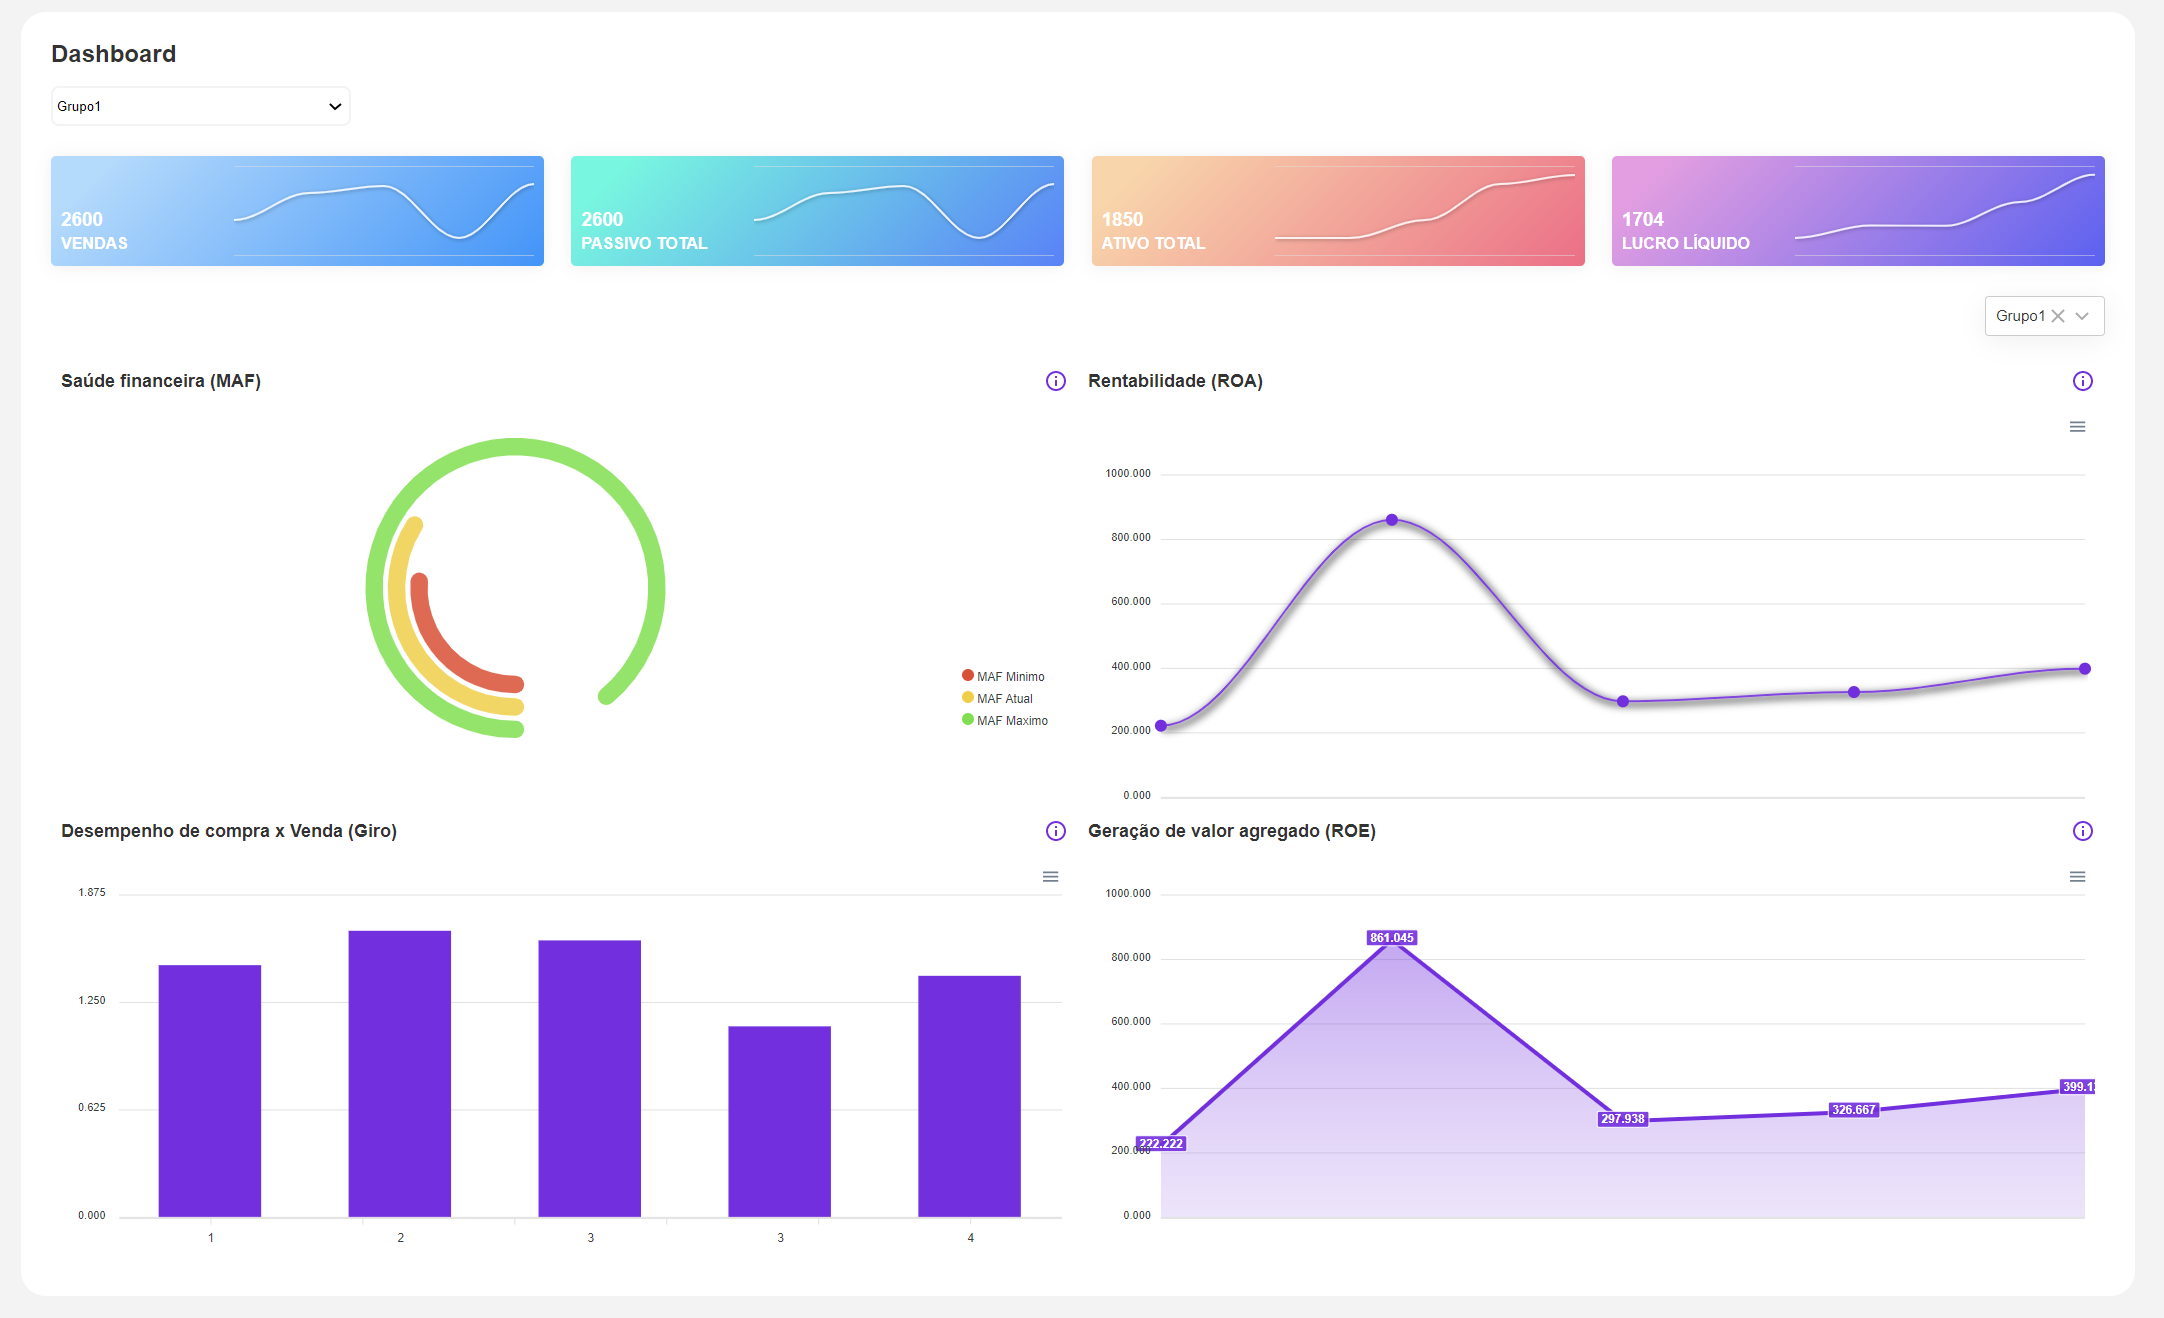
Task: Click the Dashboard page title
Action: pos(114,54)
